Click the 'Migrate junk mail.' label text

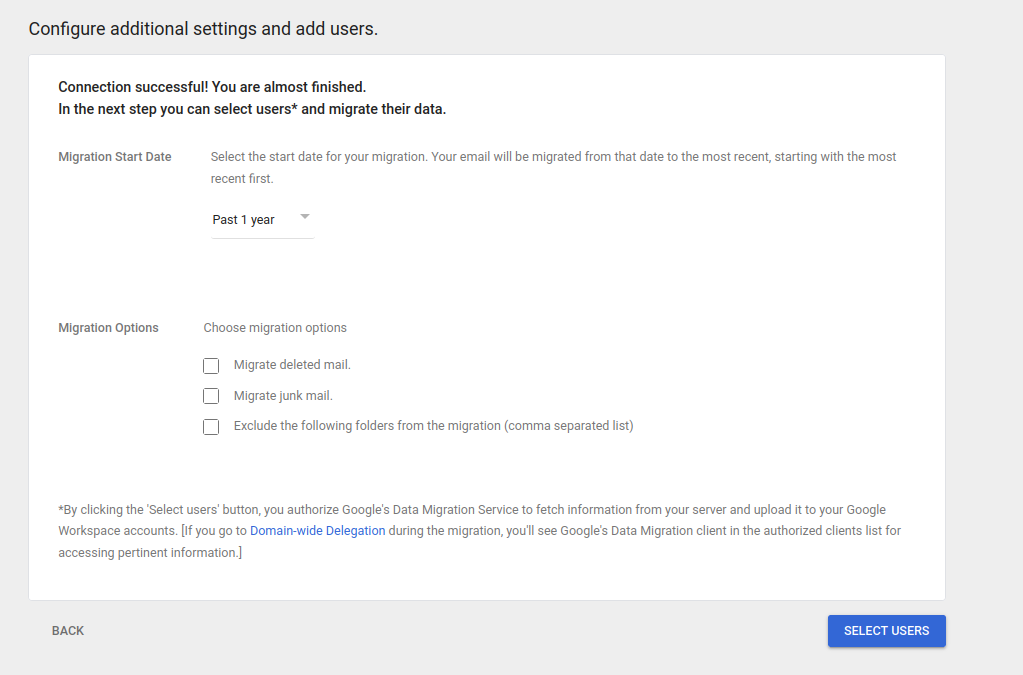(x=283, y=396)
